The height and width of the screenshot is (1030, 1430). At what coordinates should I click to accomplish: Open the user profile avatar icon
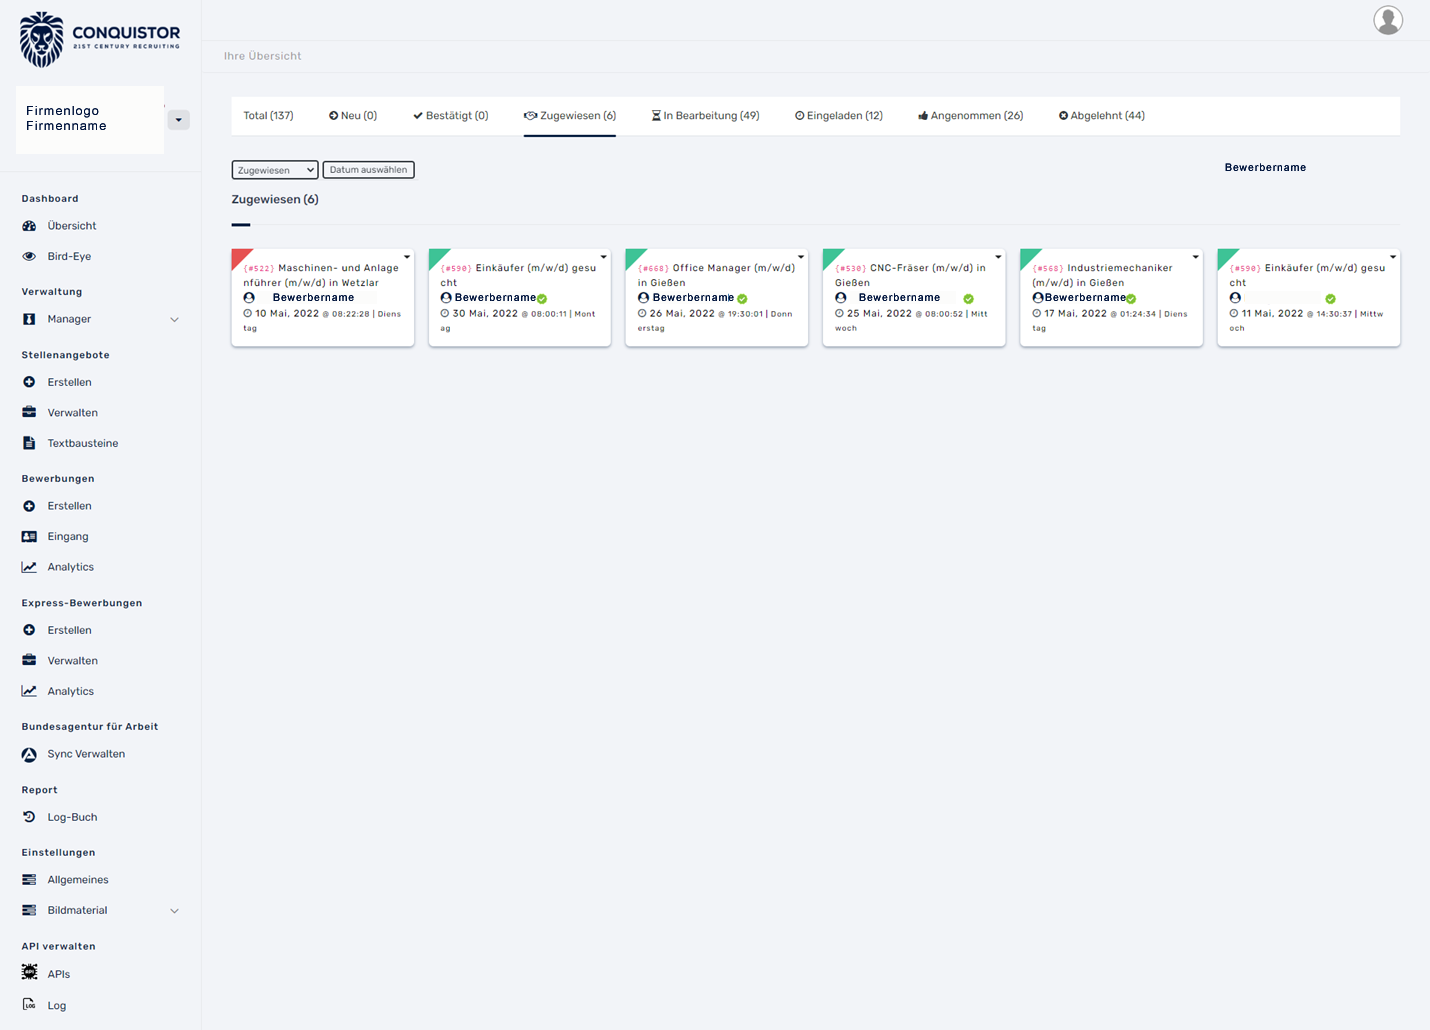(1388, 20)
